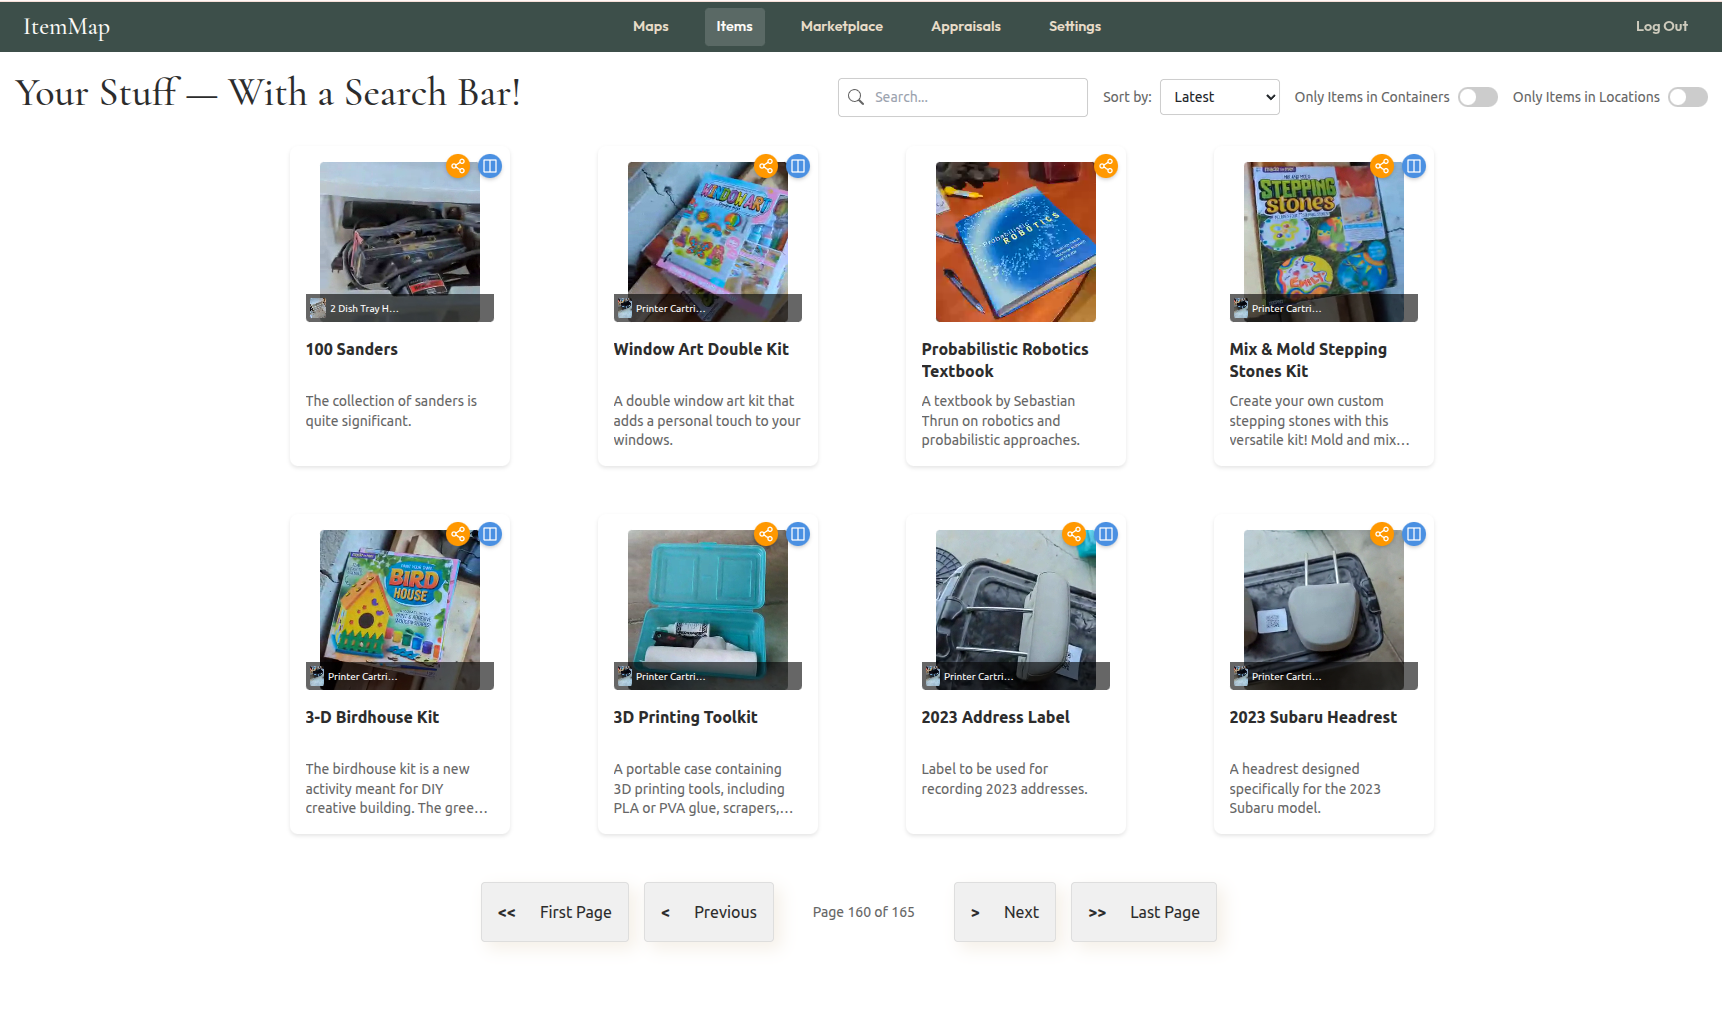1722x1021 pixels.
Task: Open split view on the 100 Sanders card
Action: coord(490,166)
